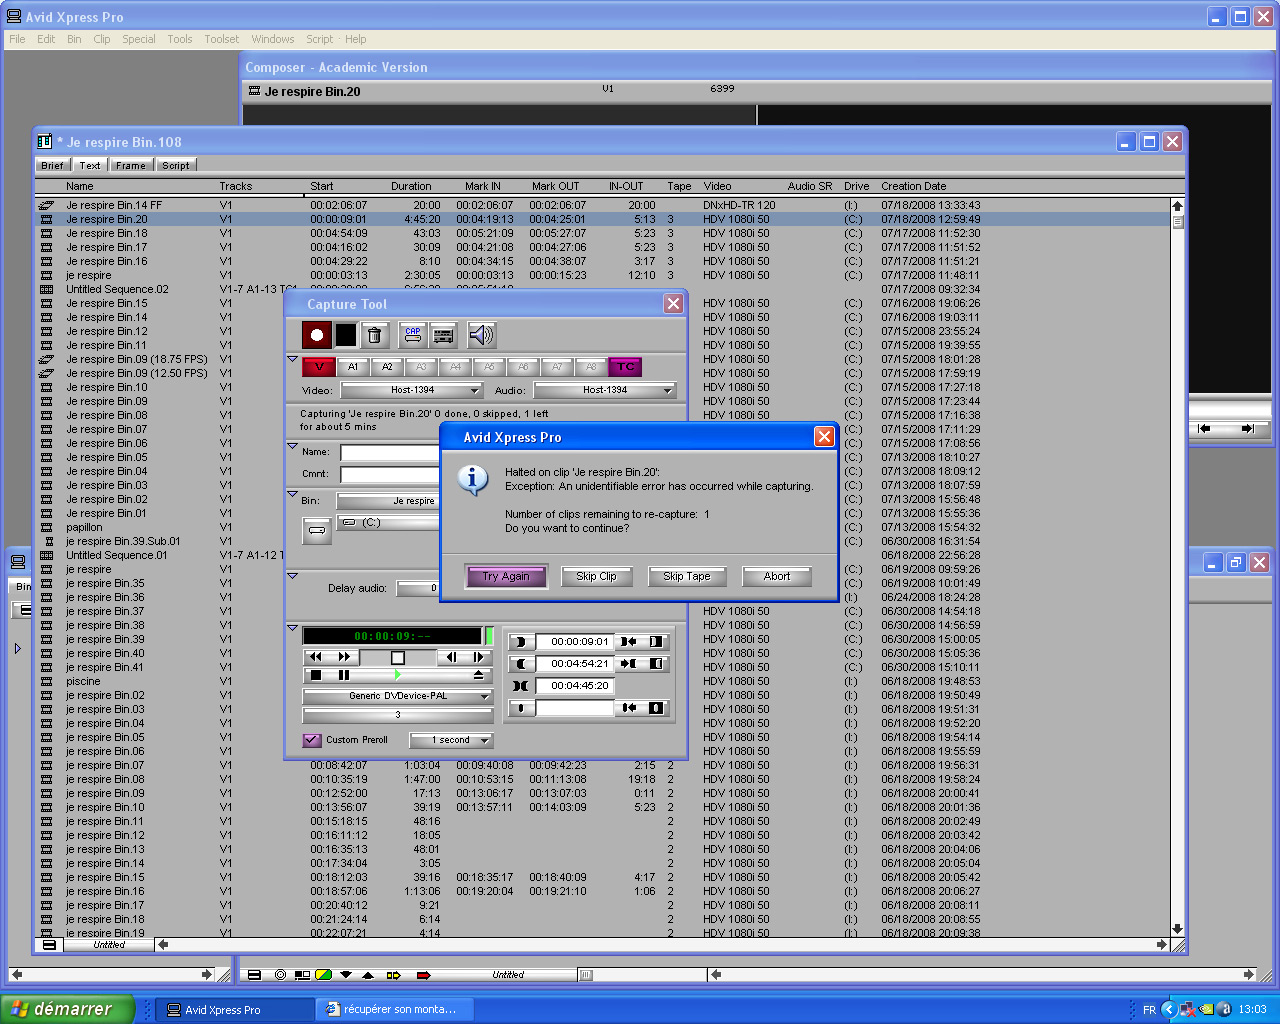Viewport: 1280px width, 1024px height.
Task: Switch to the Script bin tab
Action: 175,165
